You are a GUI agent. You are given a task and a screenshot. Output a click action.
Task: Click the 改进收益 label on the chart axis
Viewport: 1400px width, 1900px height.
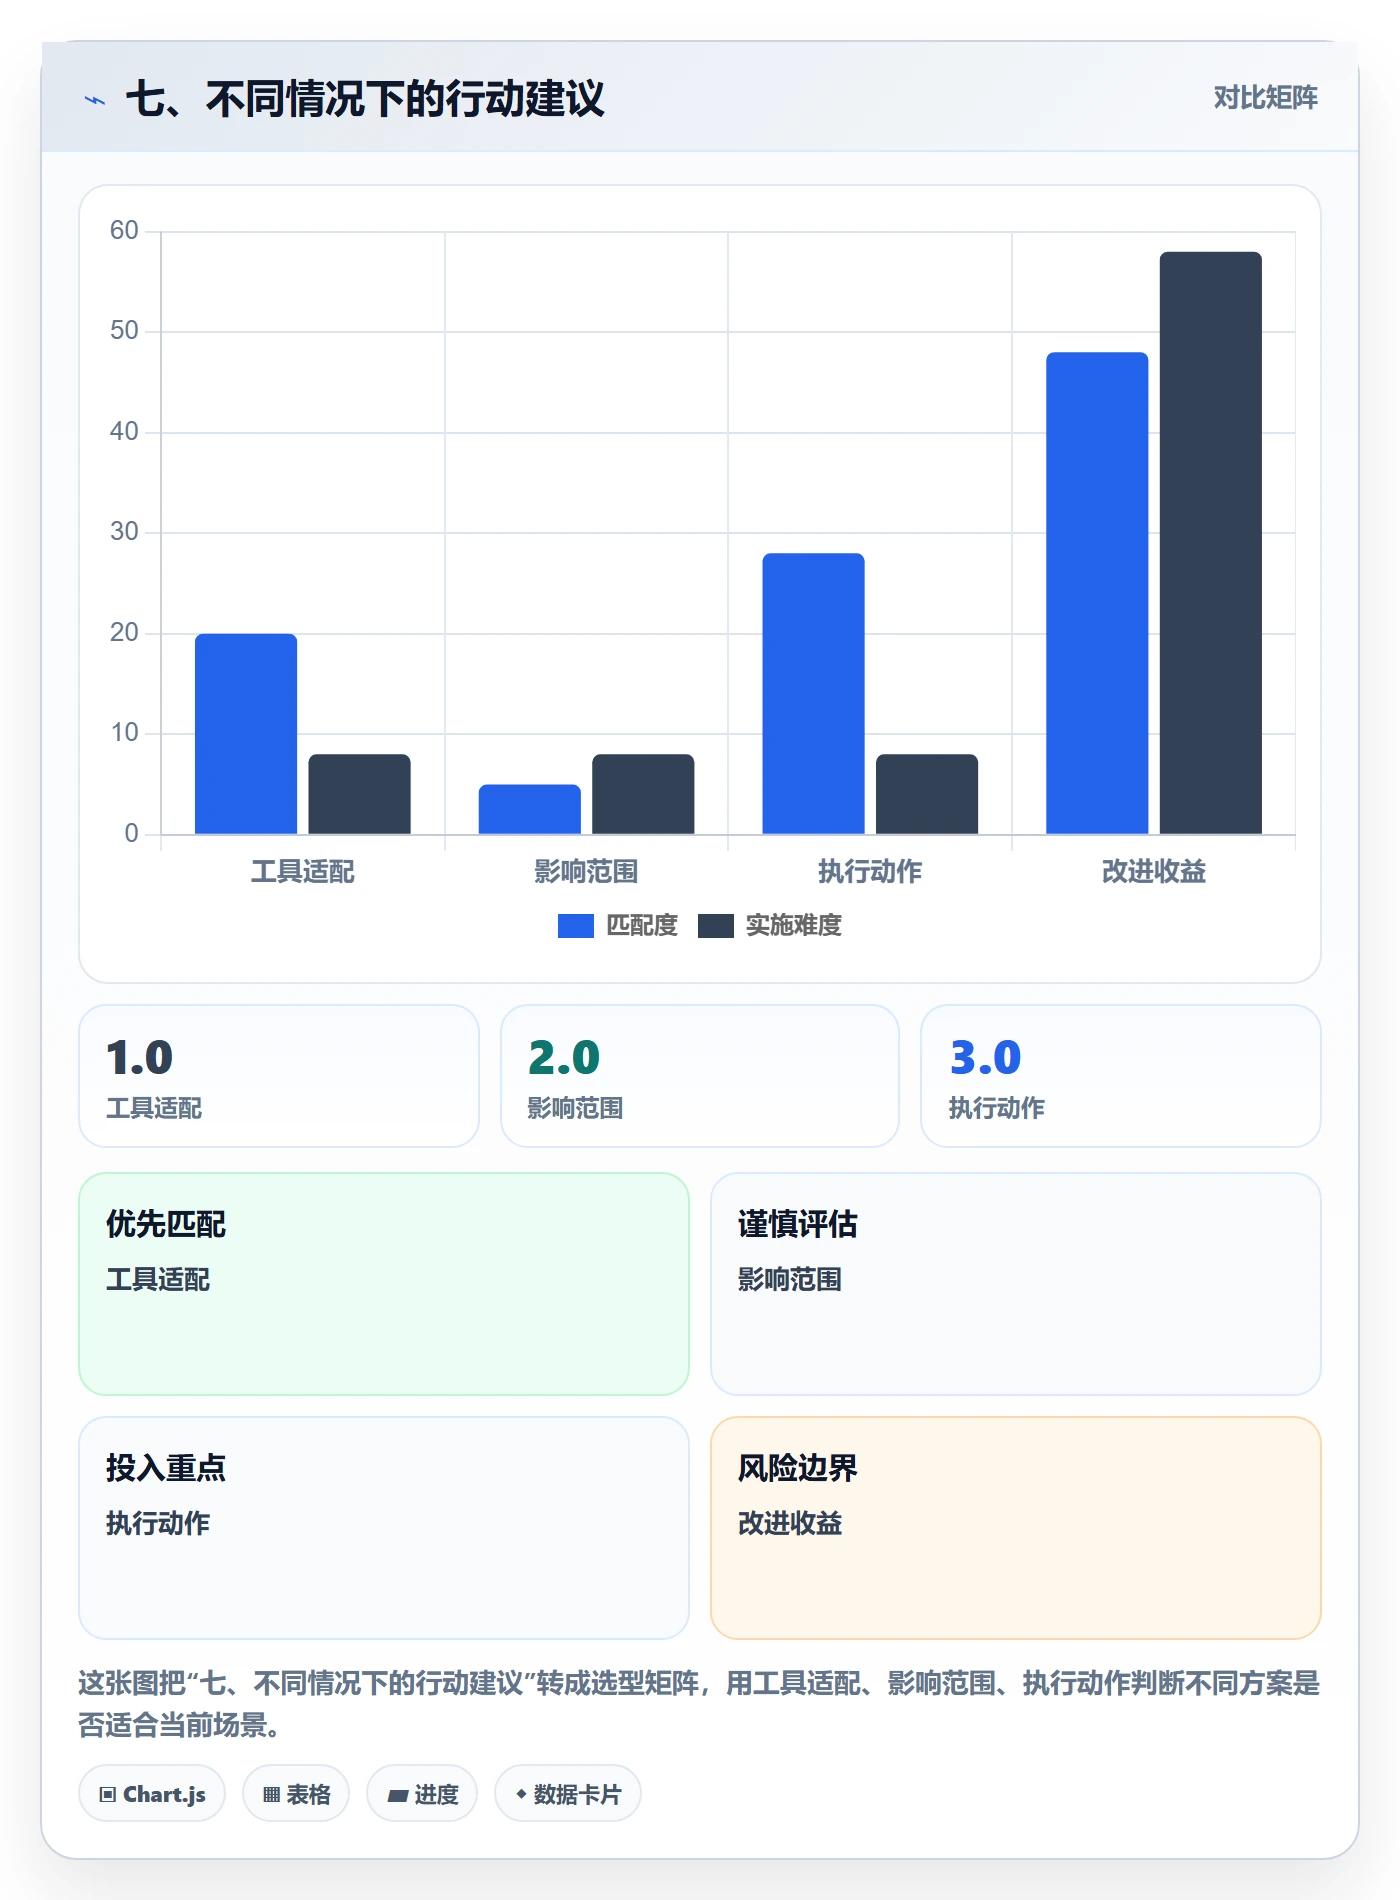click(1154, 872)
